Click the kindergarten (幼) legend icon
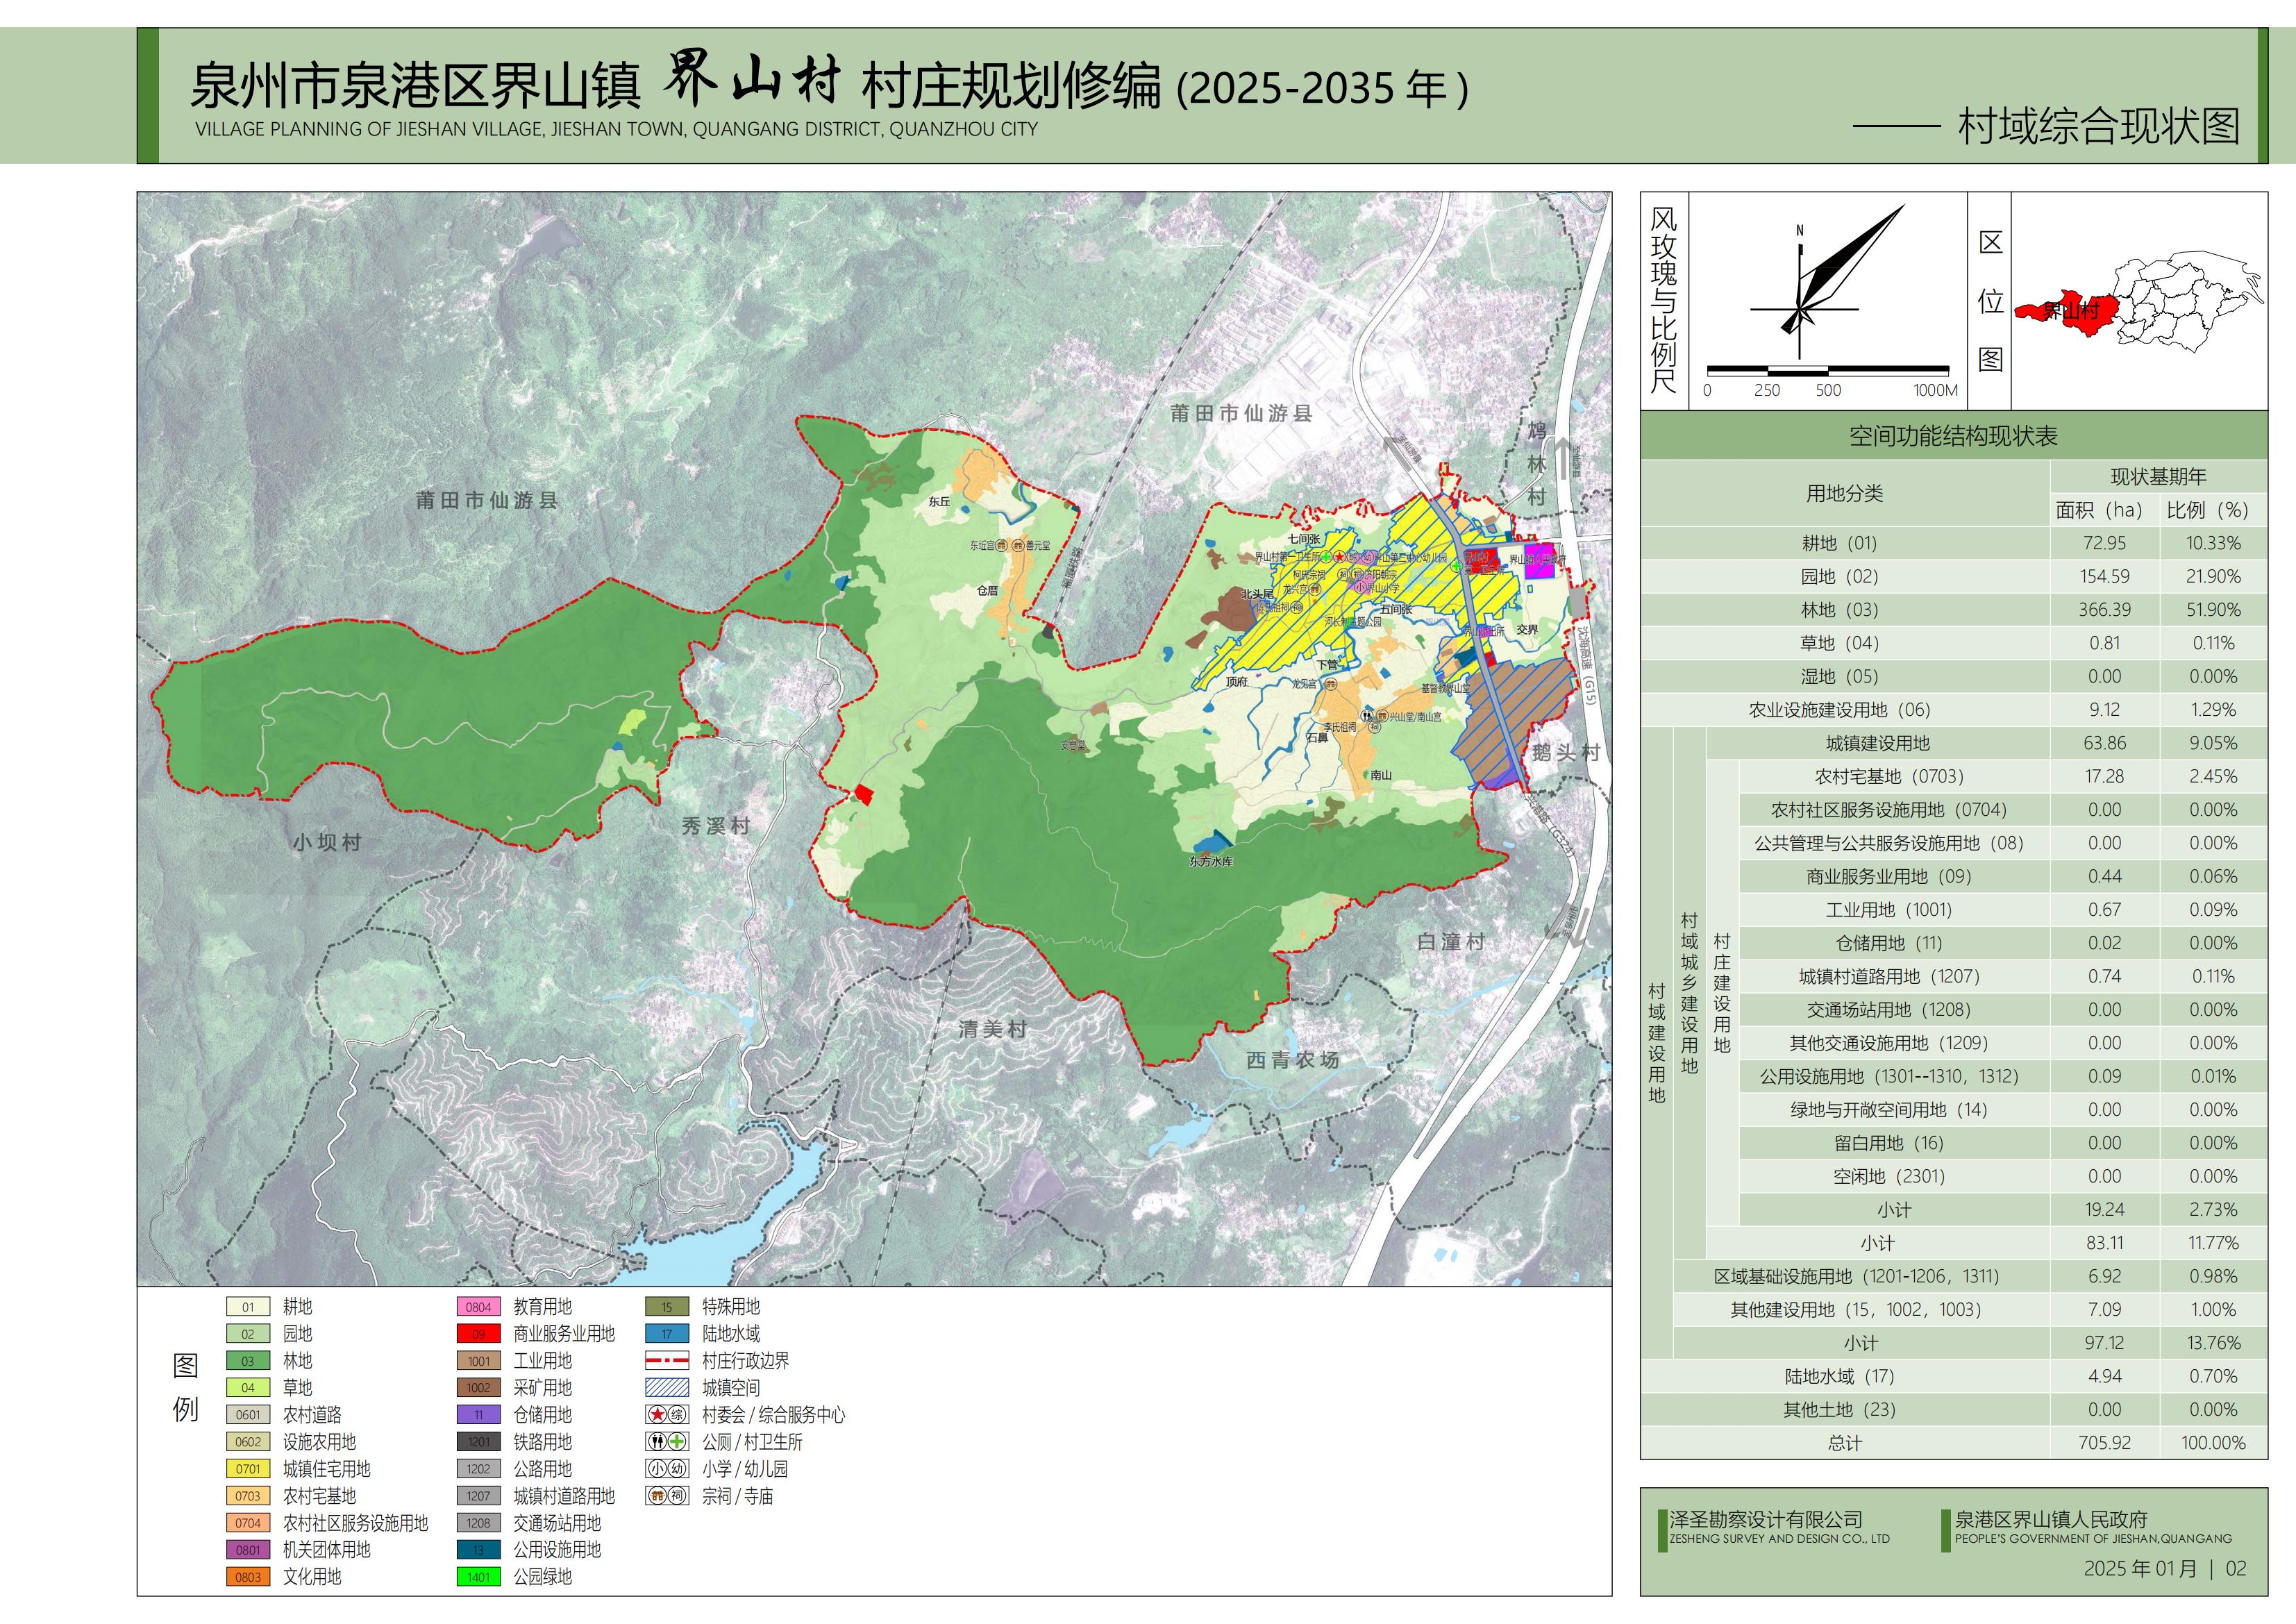2296x1624 pixels. coord(678,1468)
